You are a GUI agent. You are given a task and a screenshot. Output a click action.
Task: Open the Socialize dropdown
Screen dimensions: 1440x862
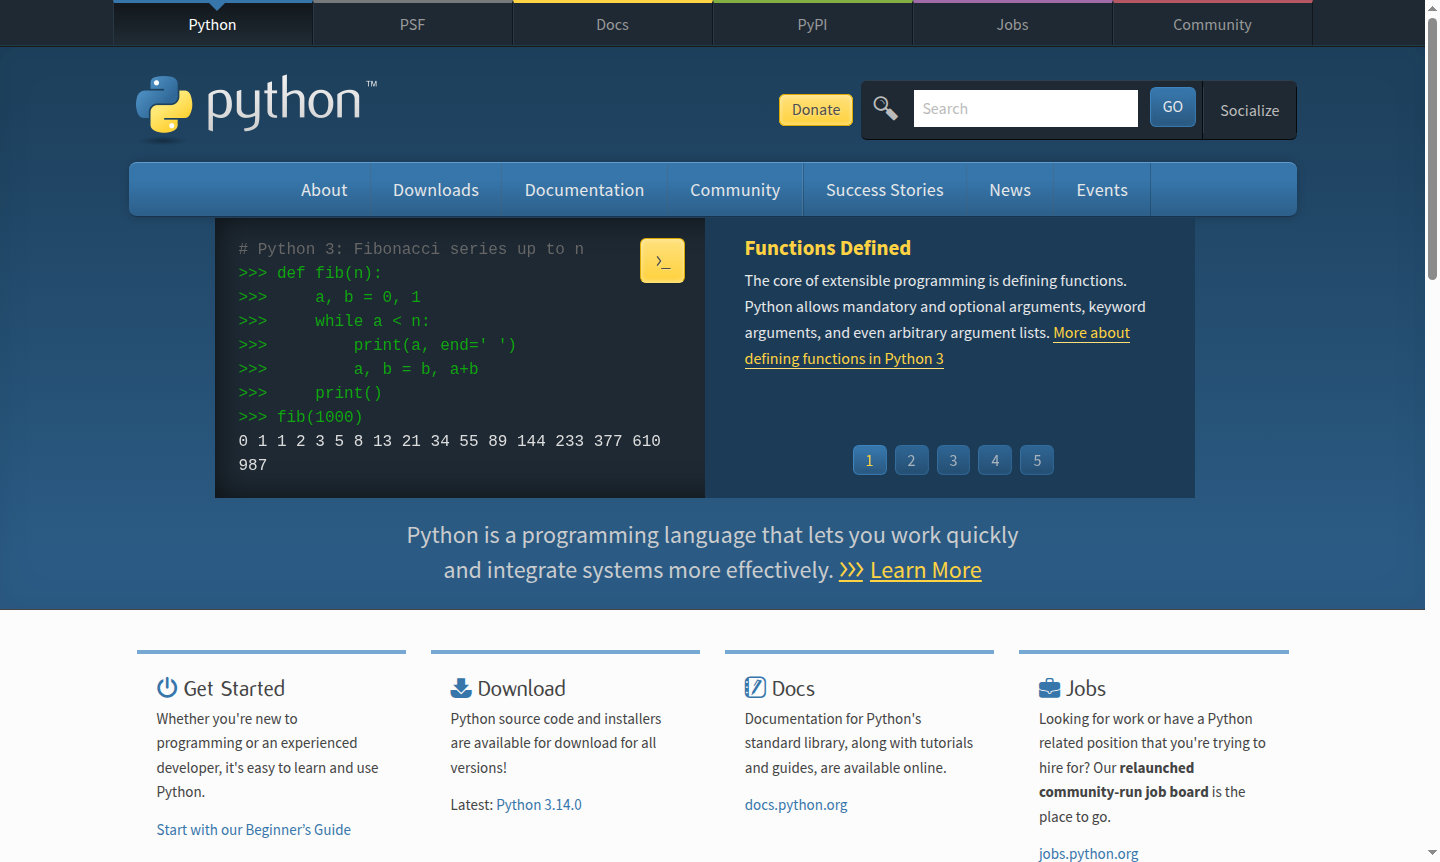click(x=1249, y=110)
